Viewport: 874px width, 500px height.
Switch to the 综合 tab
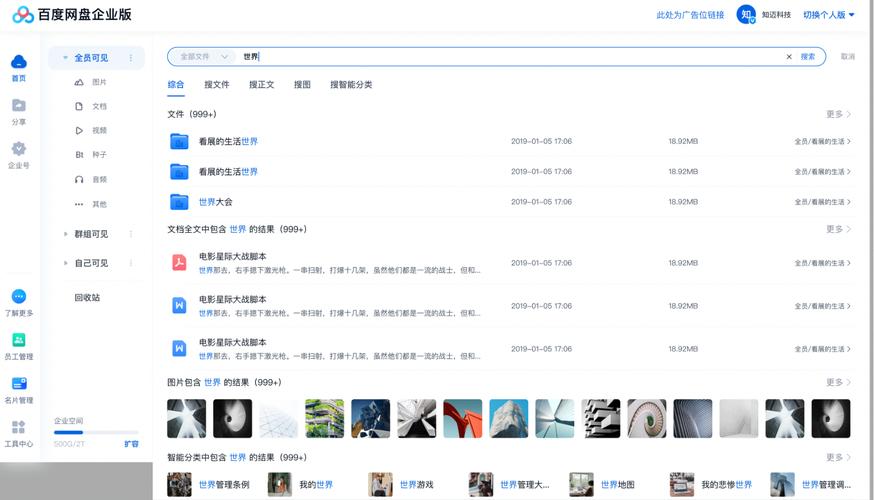(x=176, y=84)
